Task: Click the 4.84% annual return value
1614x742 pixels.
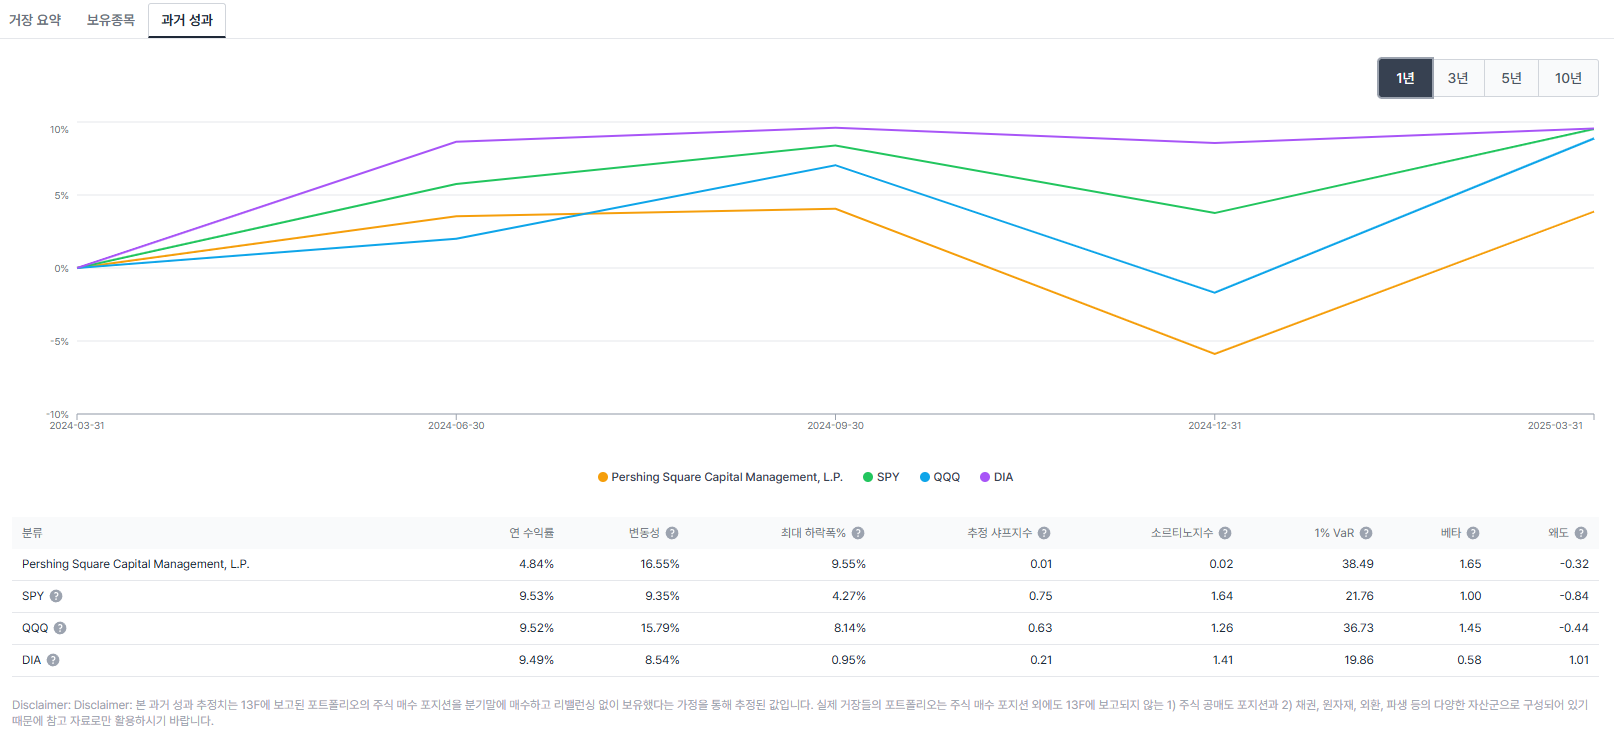Action: pos(536,564)
